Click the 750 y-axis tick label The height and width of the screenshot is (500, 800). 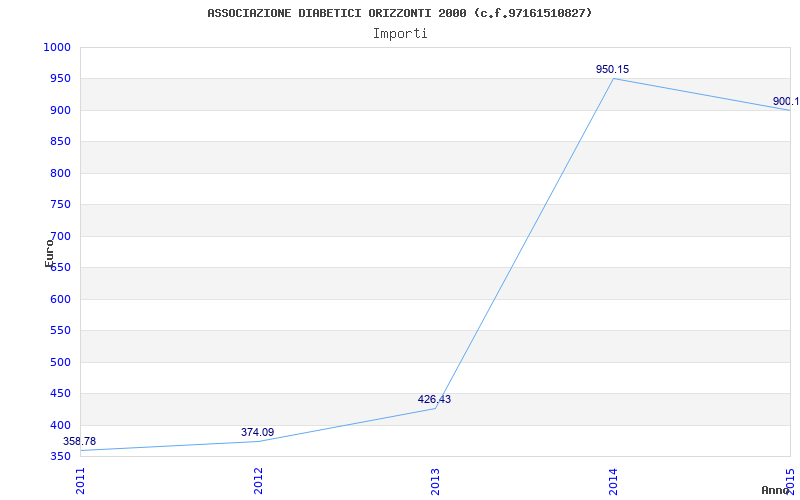(x=60, y=205)
